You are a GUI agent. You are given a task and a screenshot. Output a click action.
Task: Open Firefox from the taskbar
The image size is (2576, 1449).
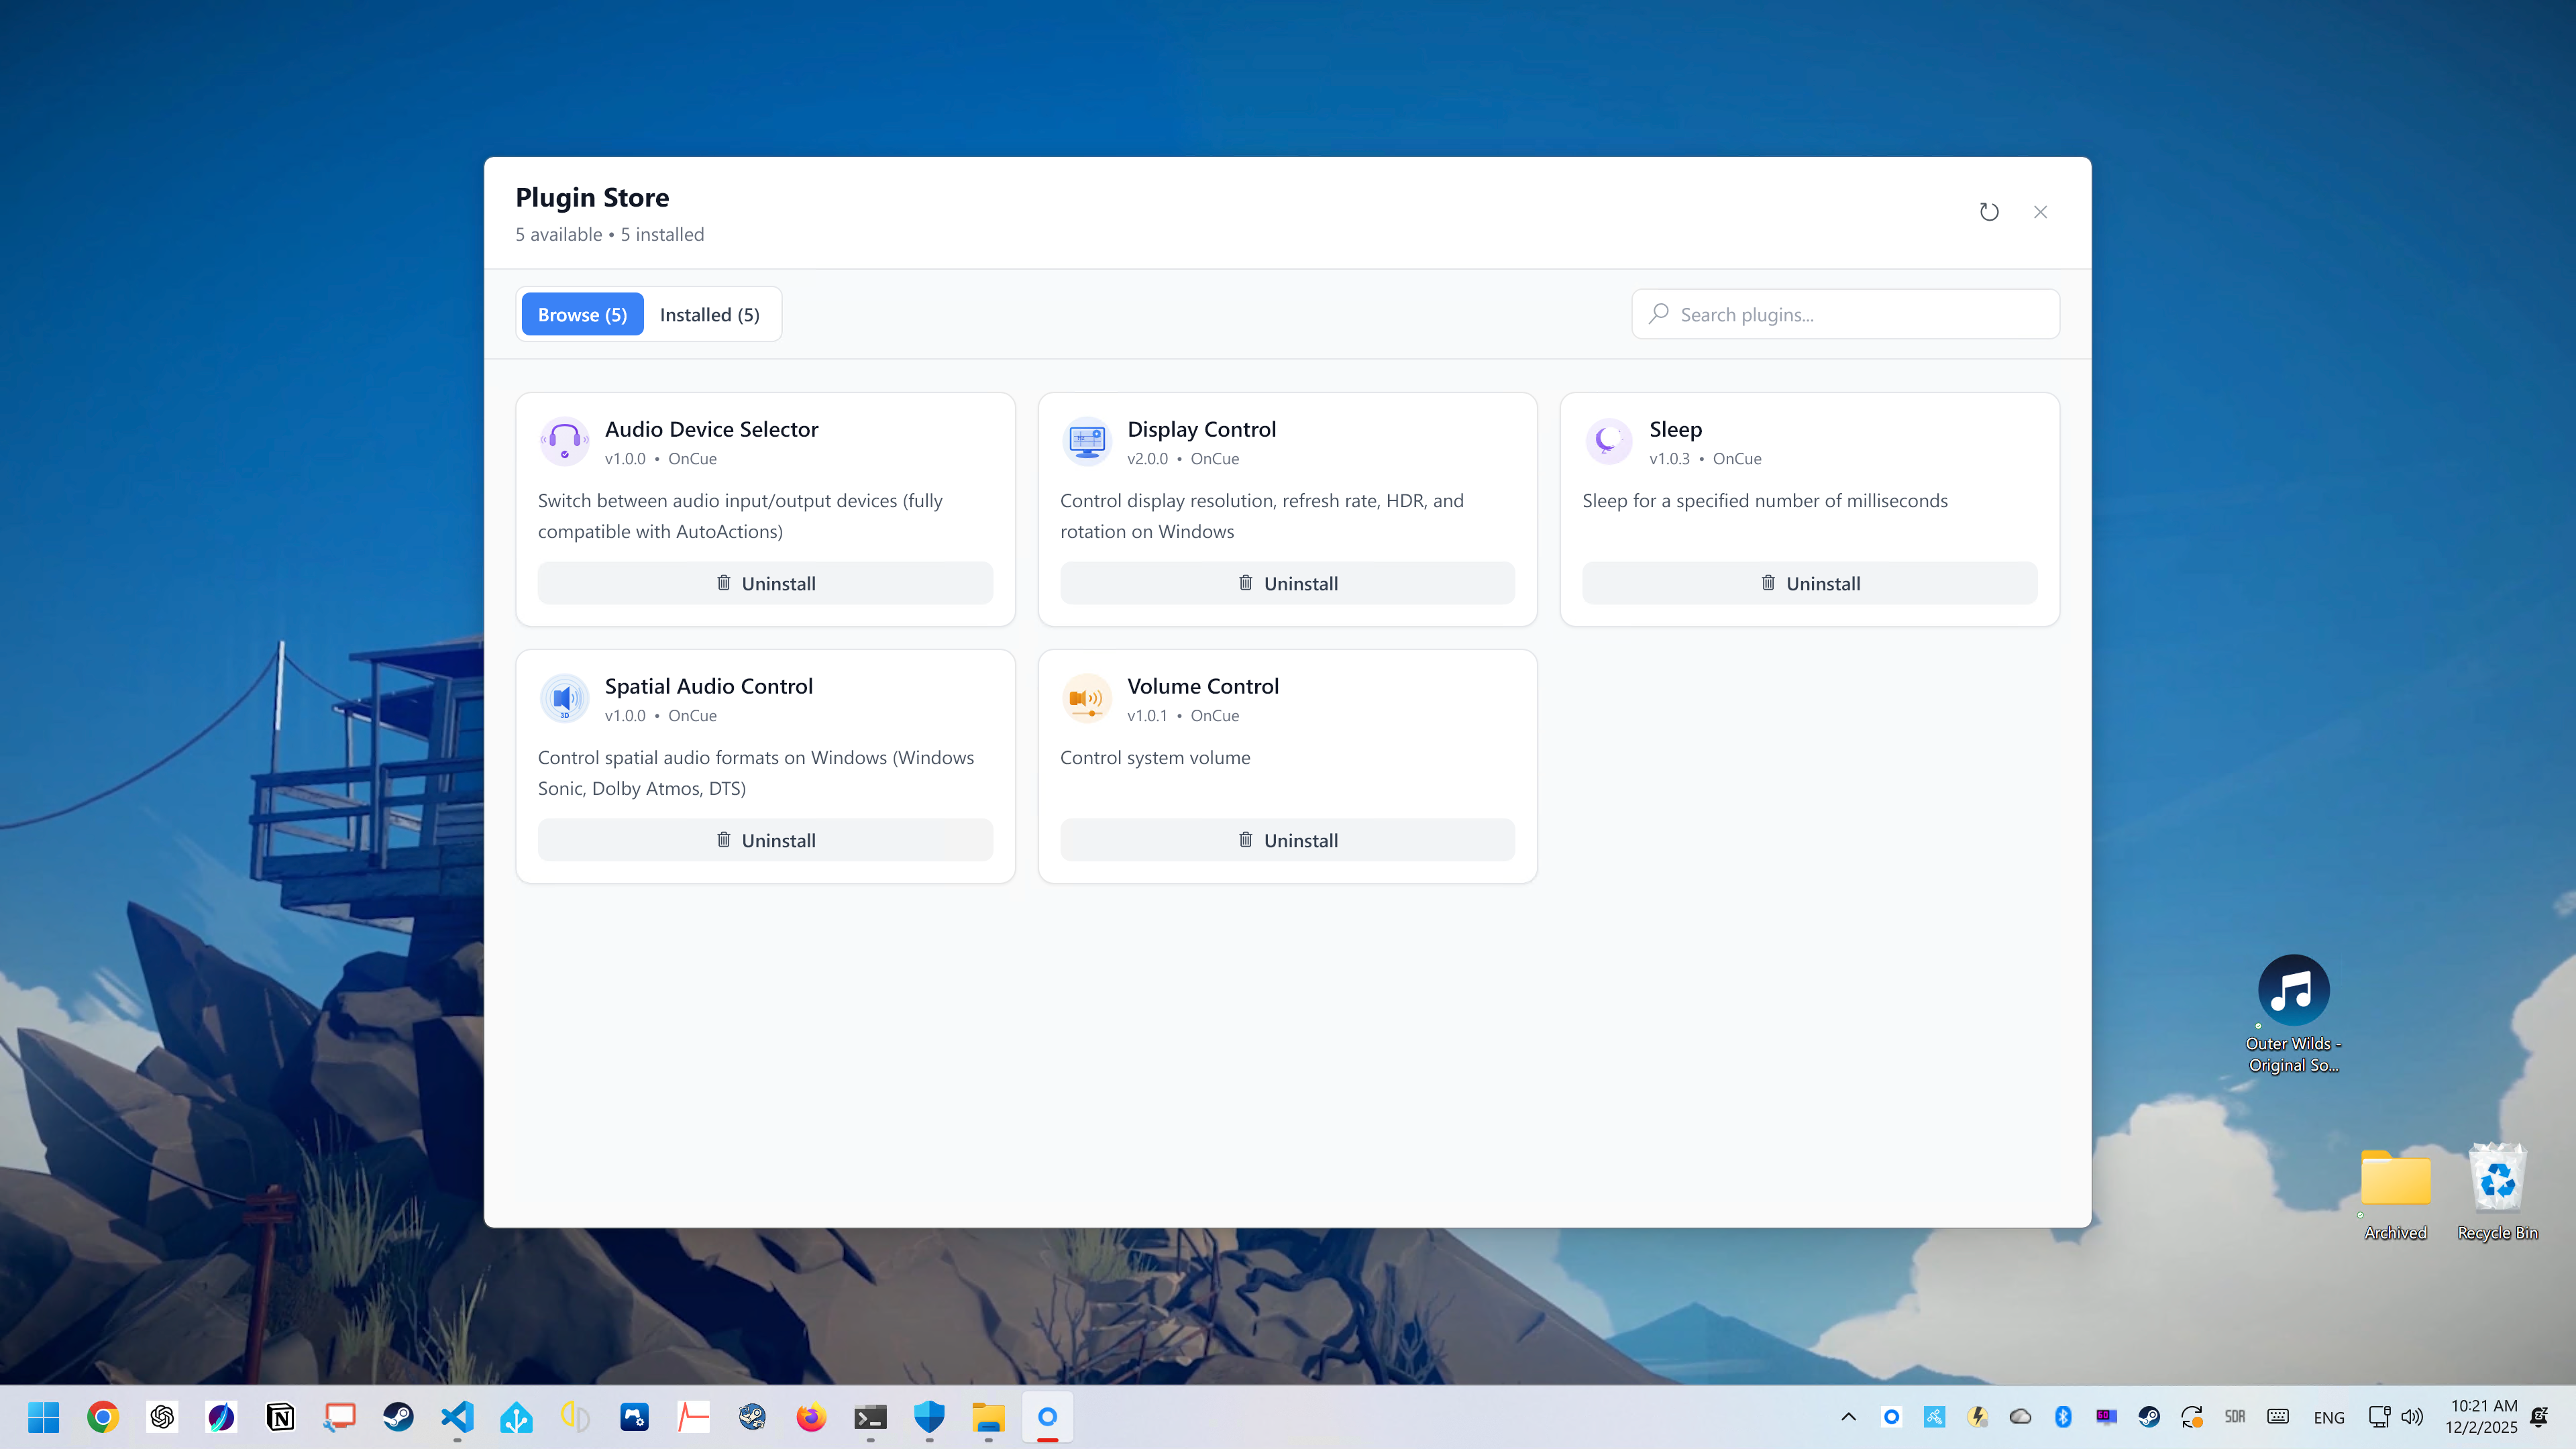click(811, 1417)
